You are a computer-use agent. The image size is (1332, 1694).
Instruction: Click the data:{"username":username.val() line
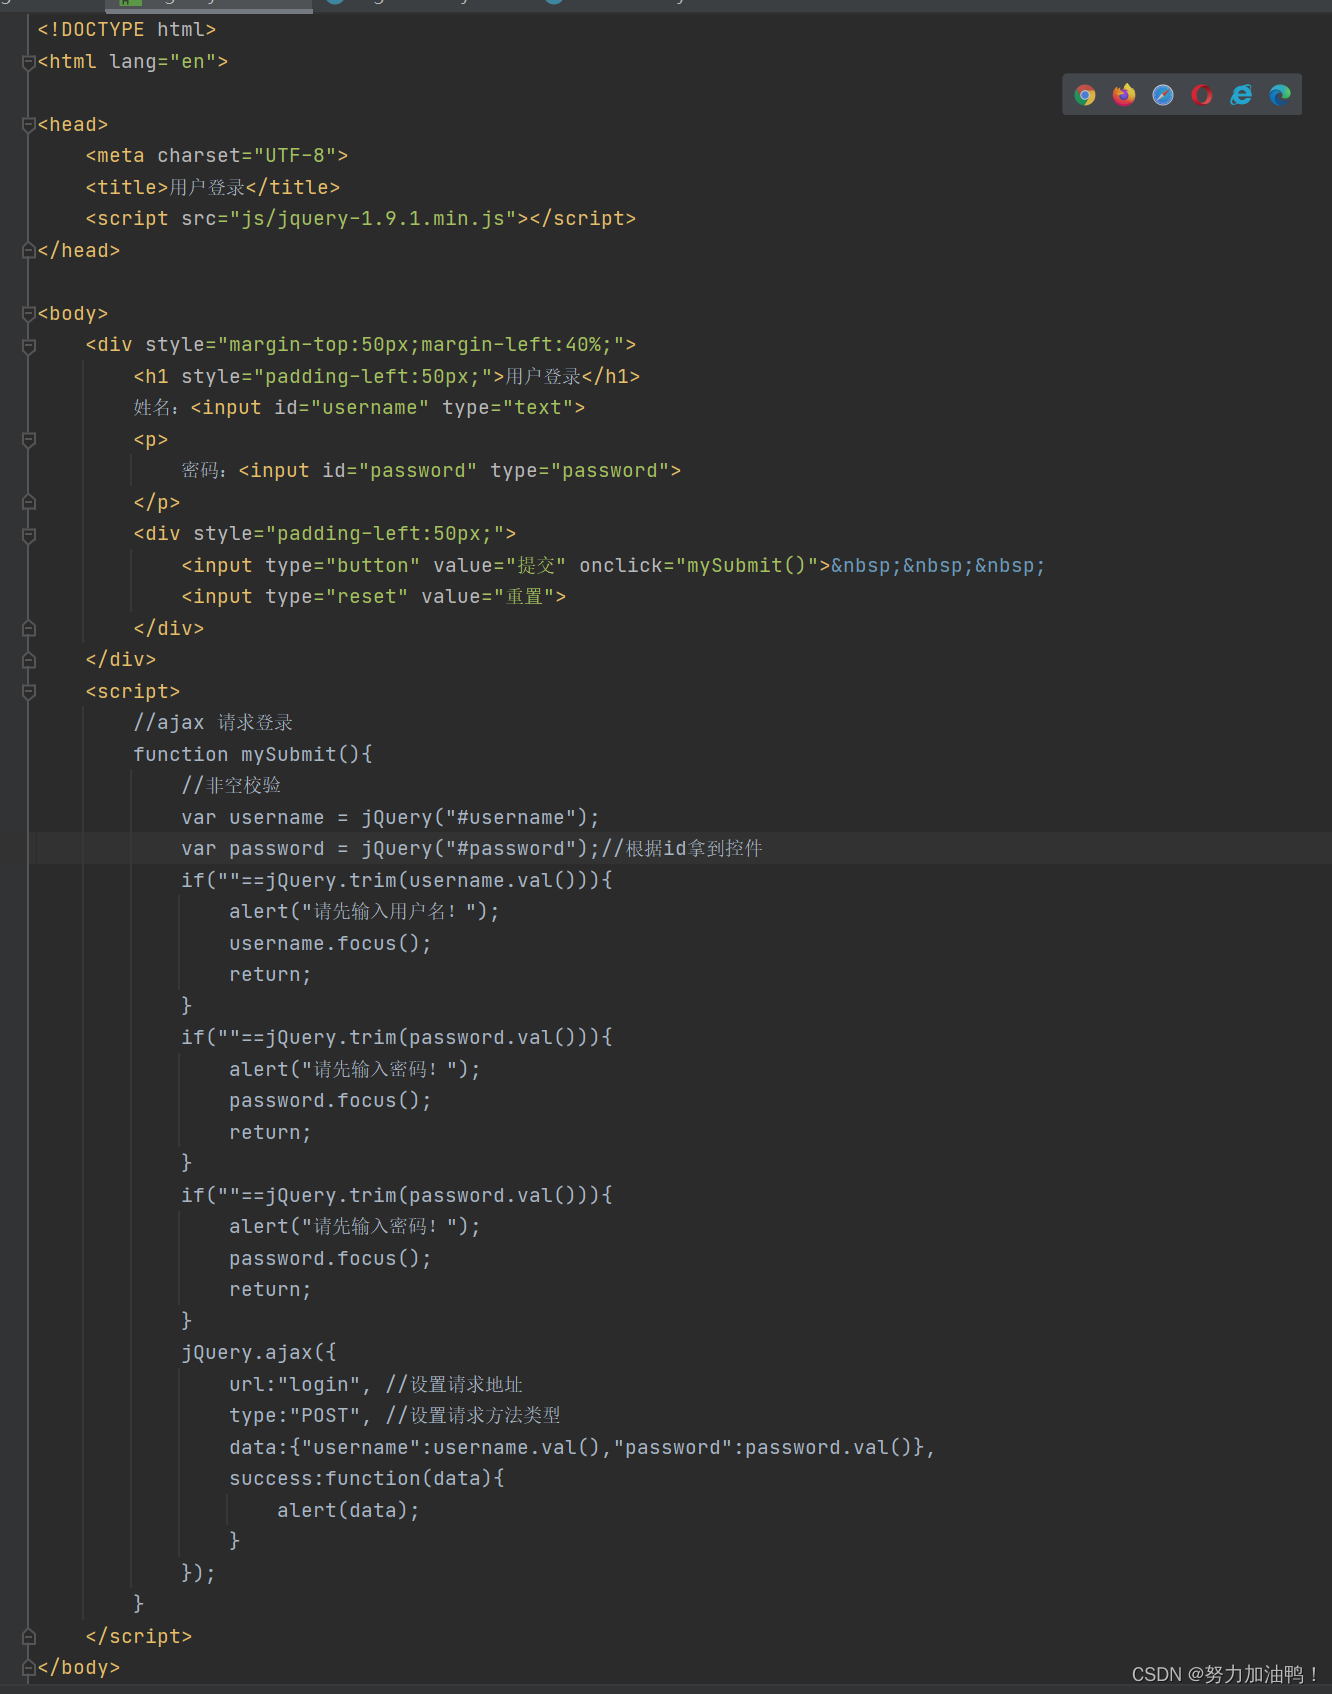click(x=583, y=1448)
